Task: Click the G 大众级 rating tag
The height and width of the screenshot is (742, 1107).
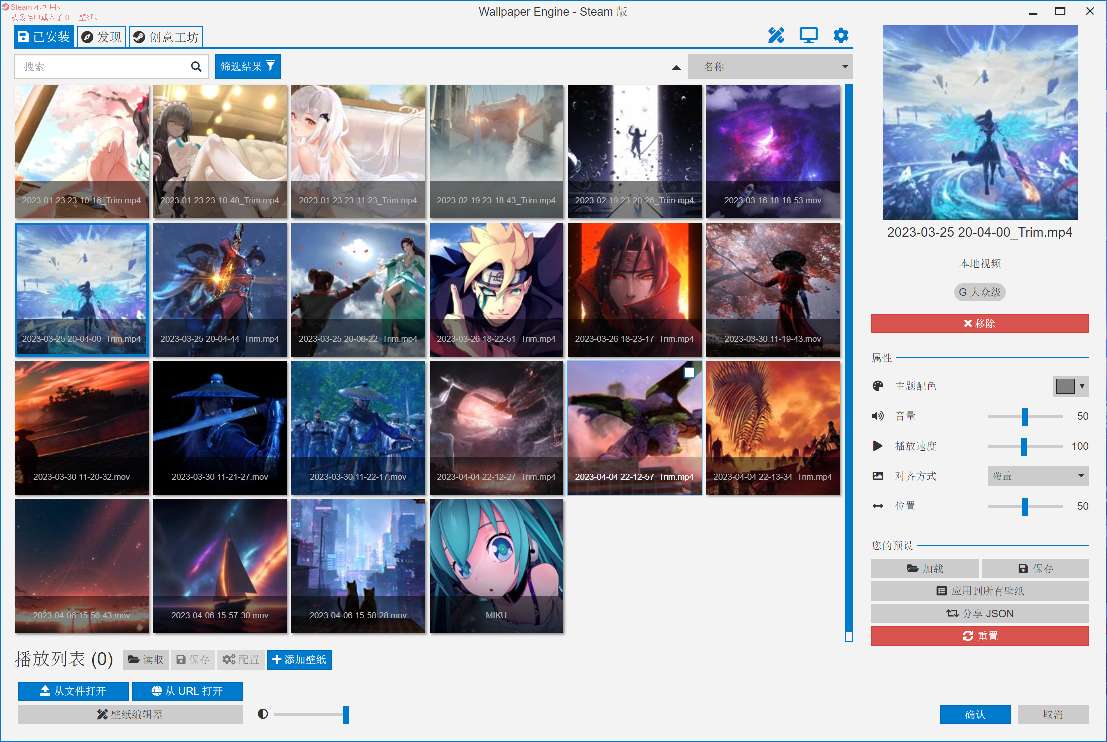Action: tap(979, 292)
